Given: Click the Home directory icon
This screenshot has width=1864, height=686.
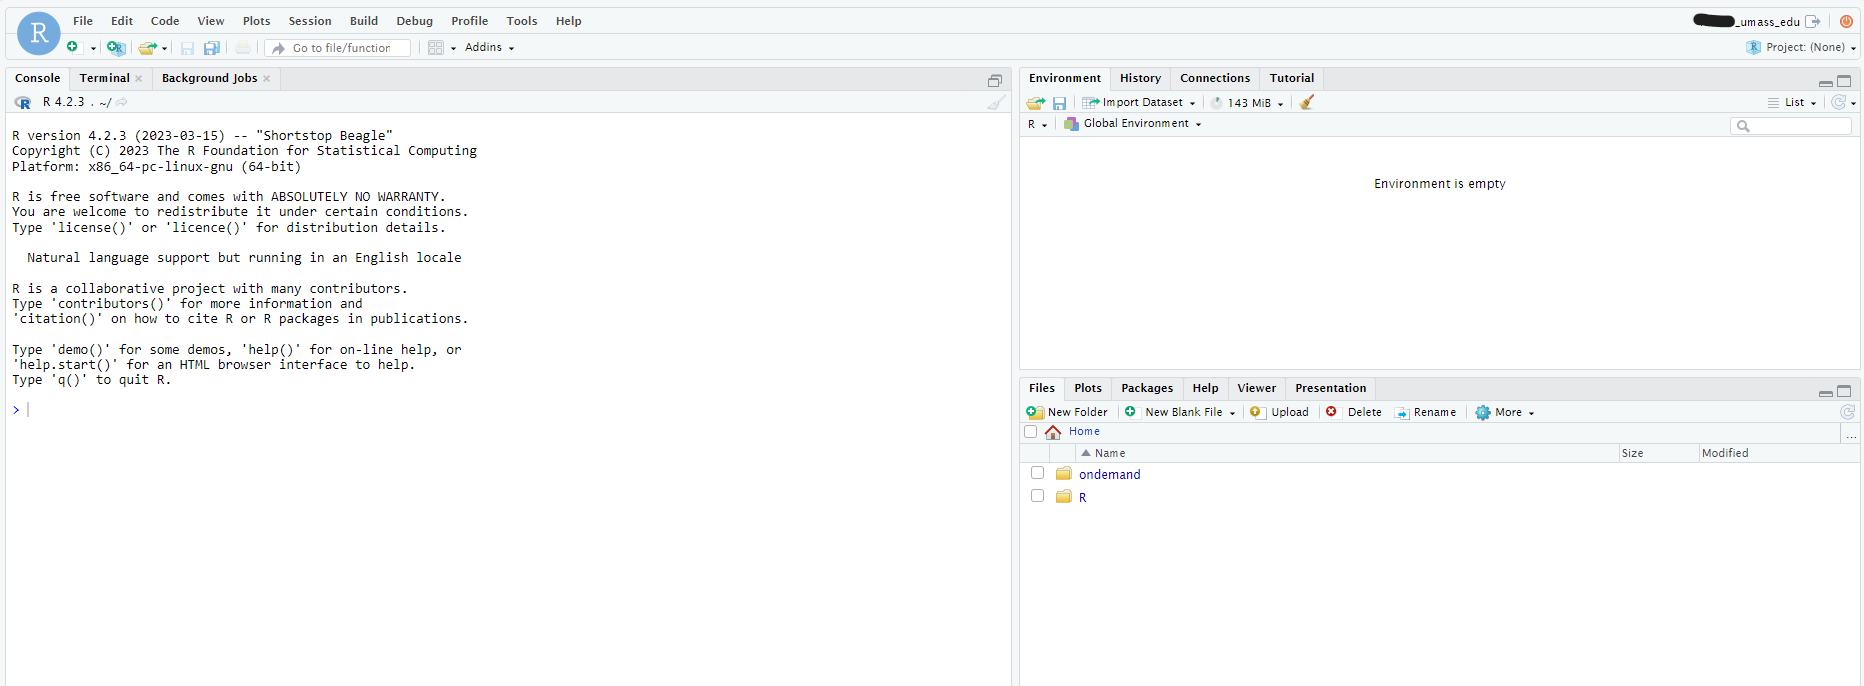Looking at the screenshot, I should [x=1053, y=432].
